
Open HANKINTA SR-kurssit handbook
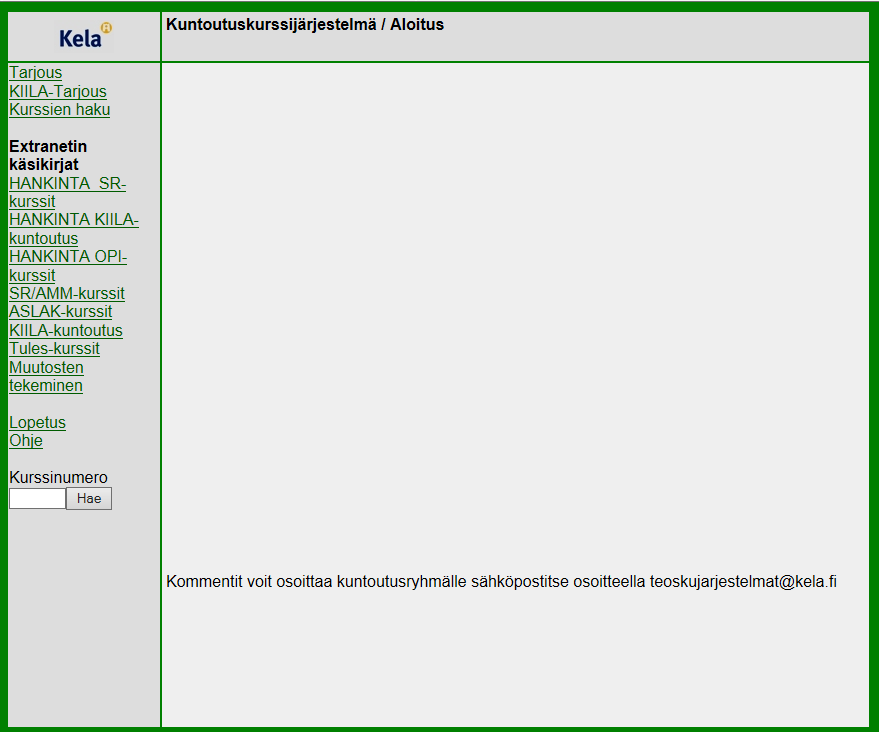(67, 192)
